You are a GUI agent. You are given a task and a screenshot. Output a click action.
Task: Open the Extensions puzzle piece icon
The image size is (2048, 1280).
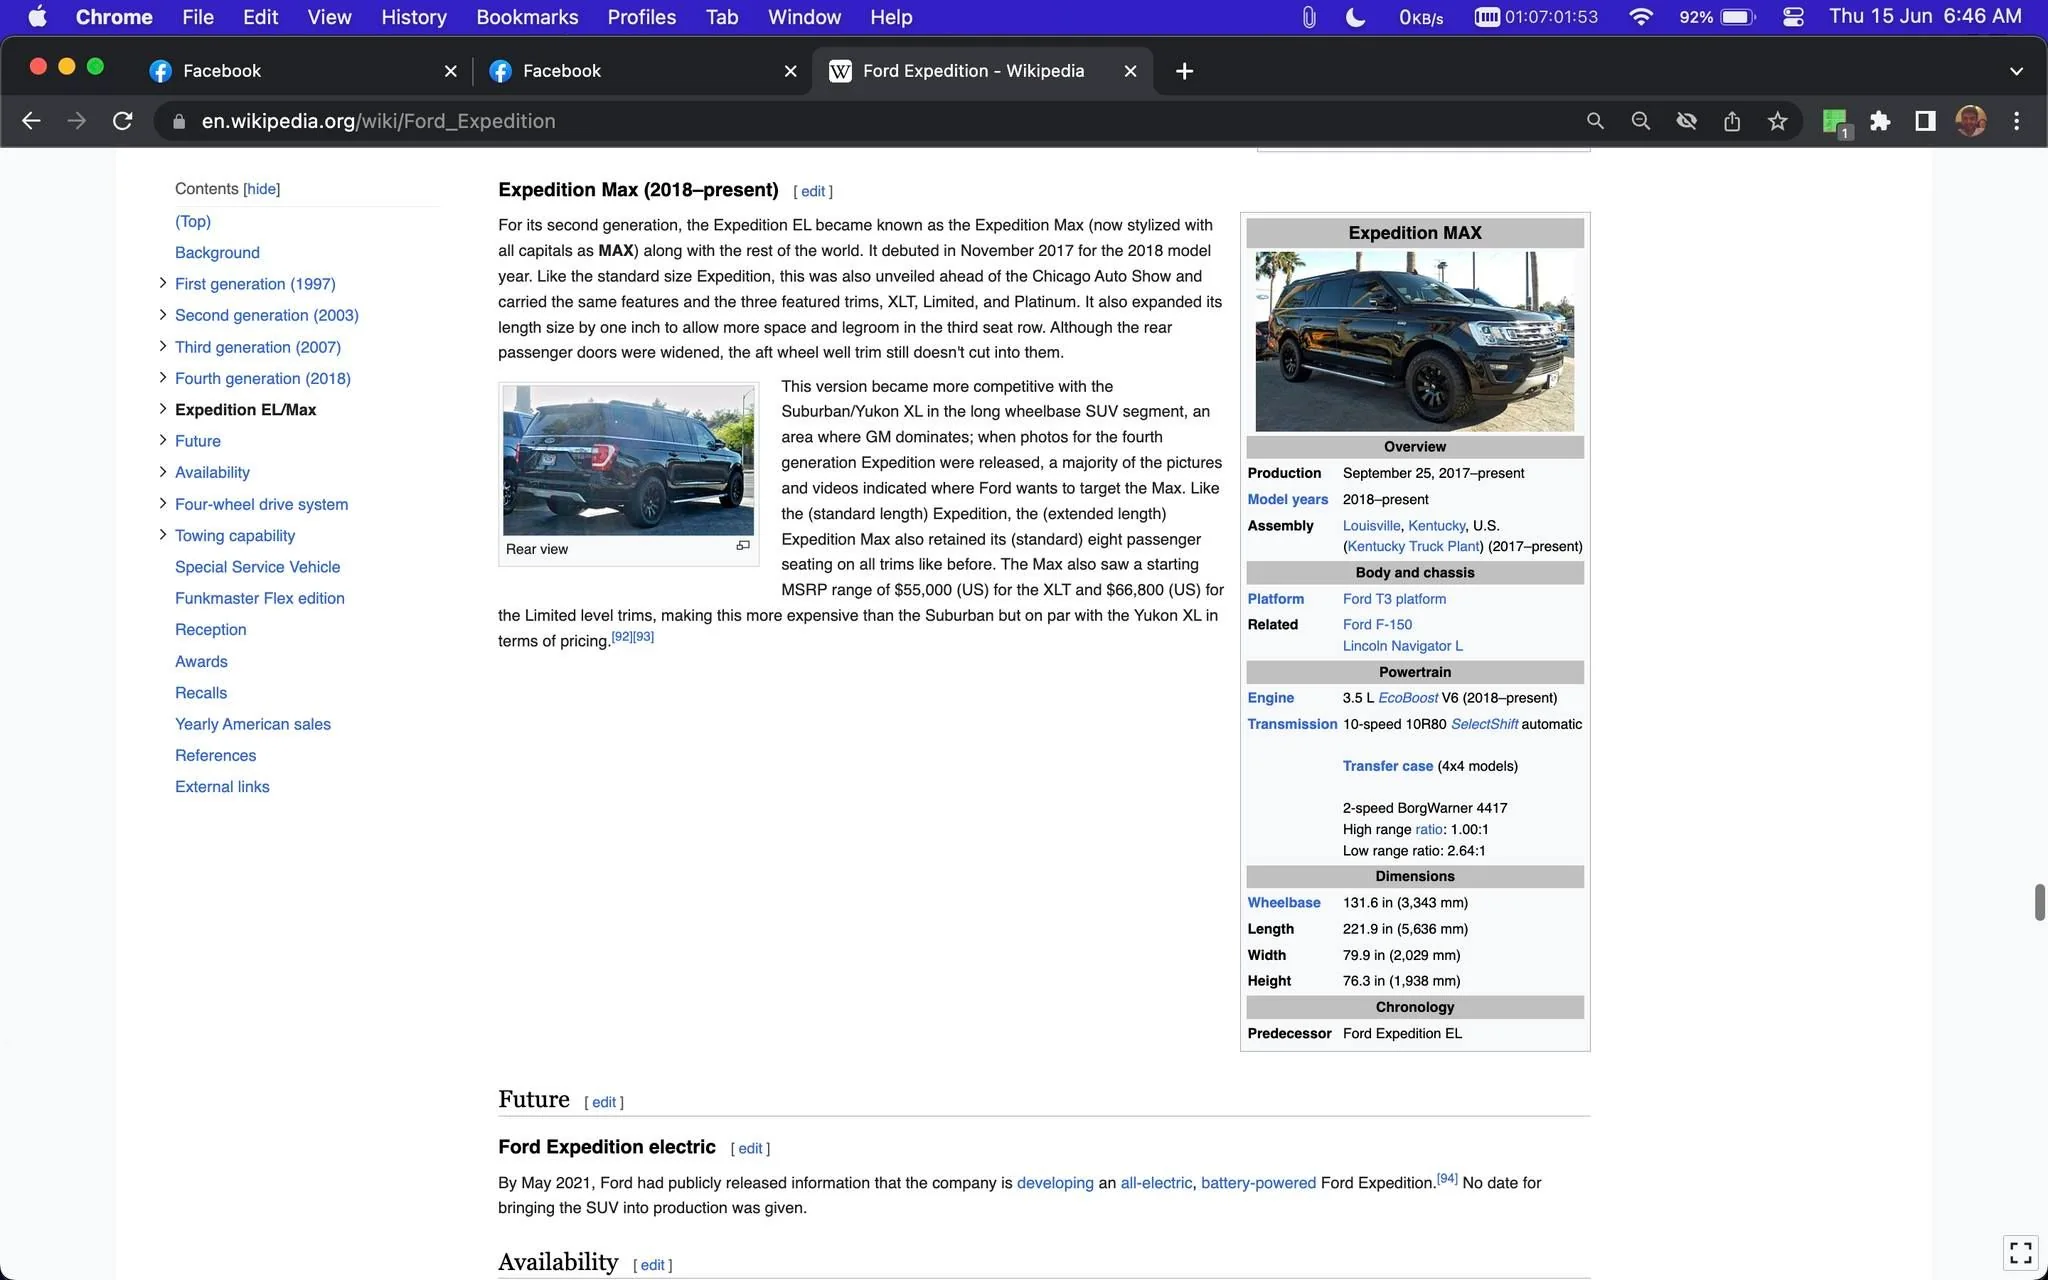[x=1880, y=121]
